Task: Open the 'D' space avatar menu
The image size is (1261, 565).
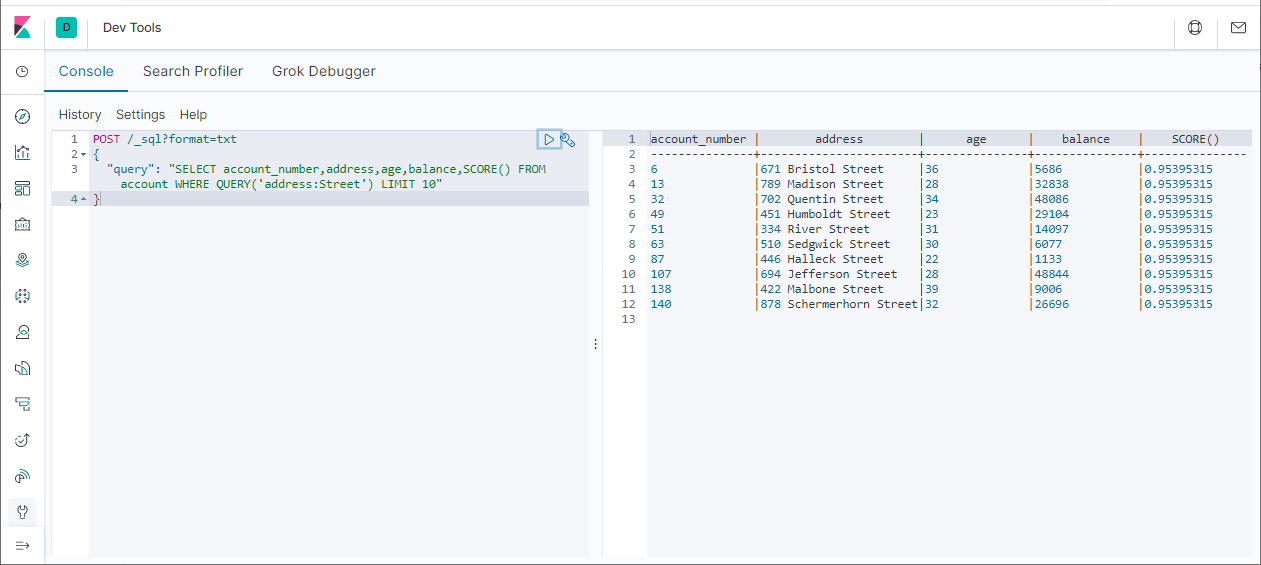Action: click(x=67, y=28)
